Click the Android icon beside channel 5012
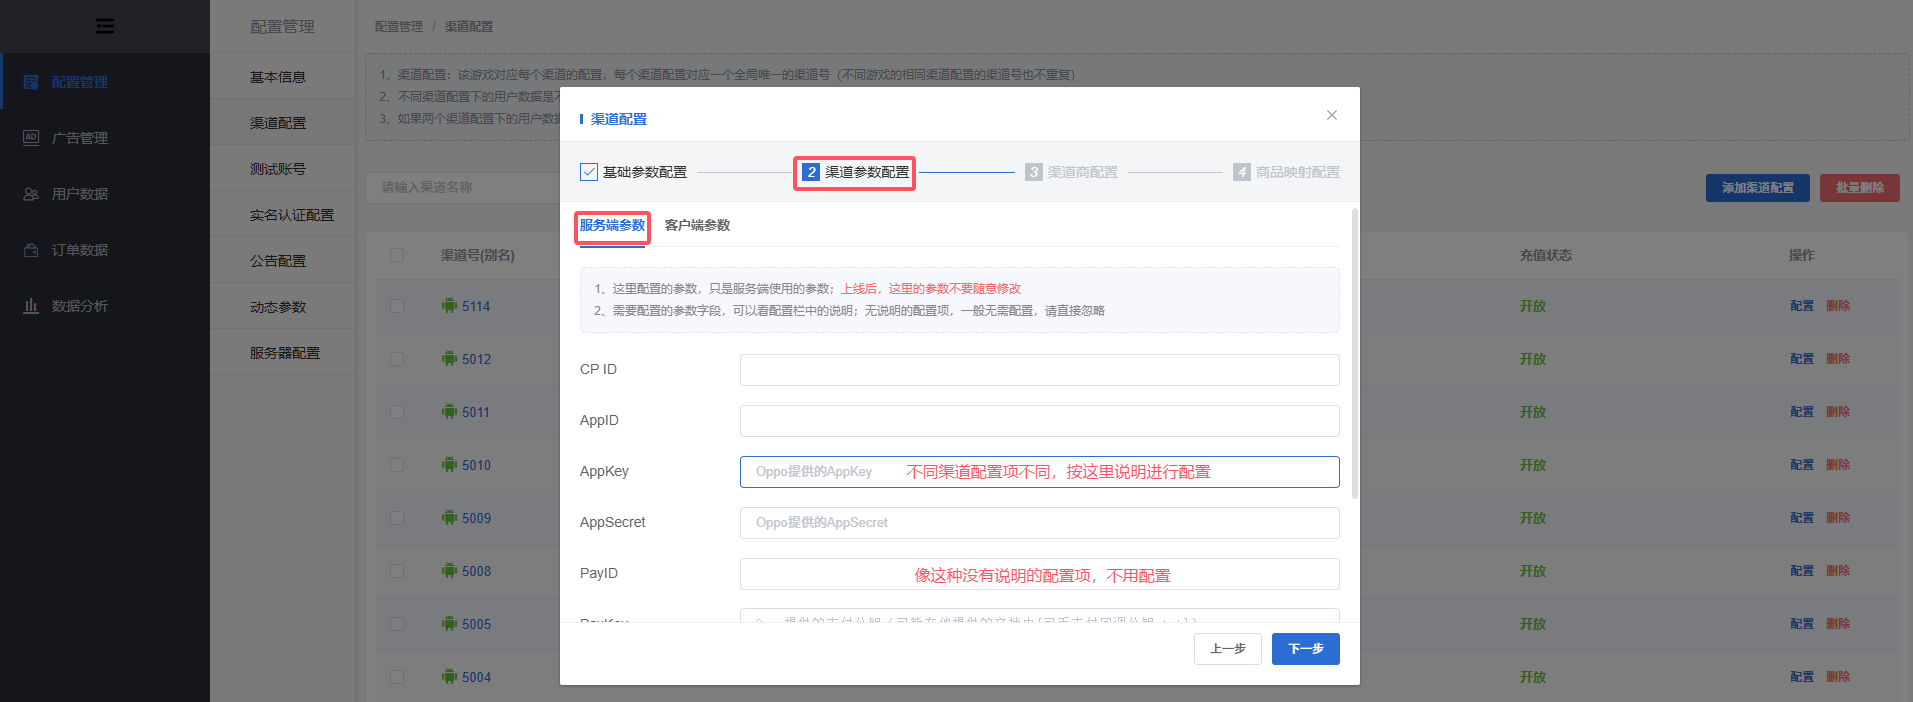 click(449, 358)
